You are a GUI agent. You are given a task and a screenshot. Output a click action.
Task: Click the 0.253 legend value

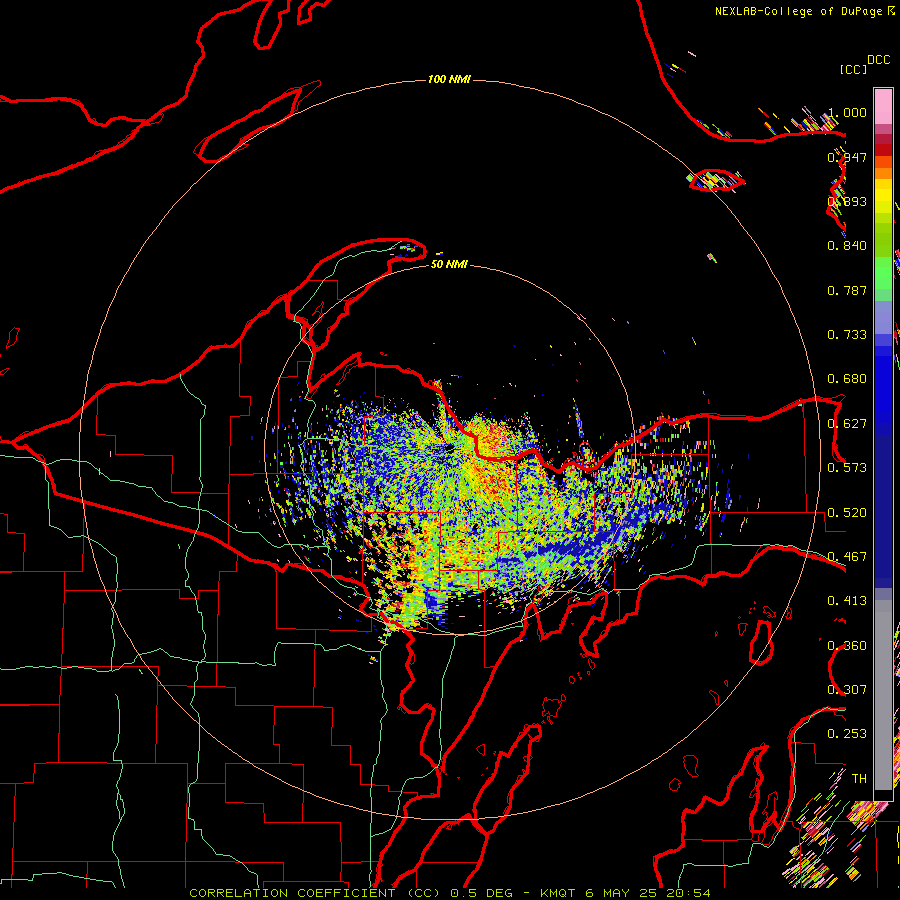coord(847,734)
